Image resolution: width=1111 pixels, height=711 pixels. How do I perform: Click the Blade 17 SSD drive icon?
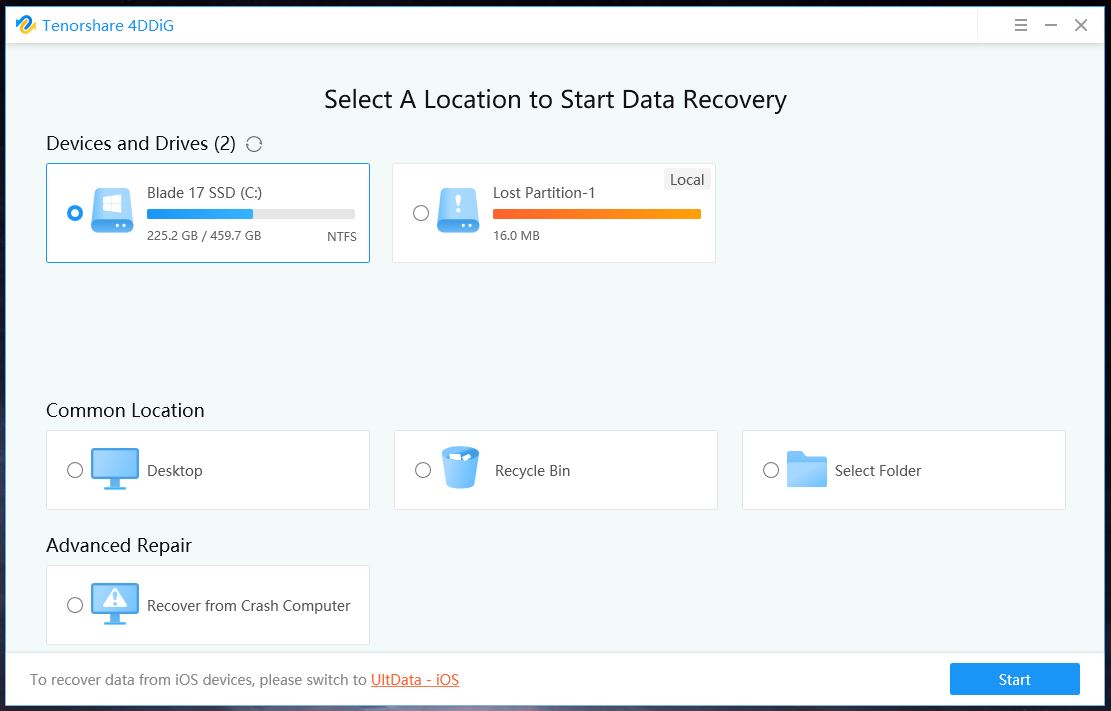(112, 212)
